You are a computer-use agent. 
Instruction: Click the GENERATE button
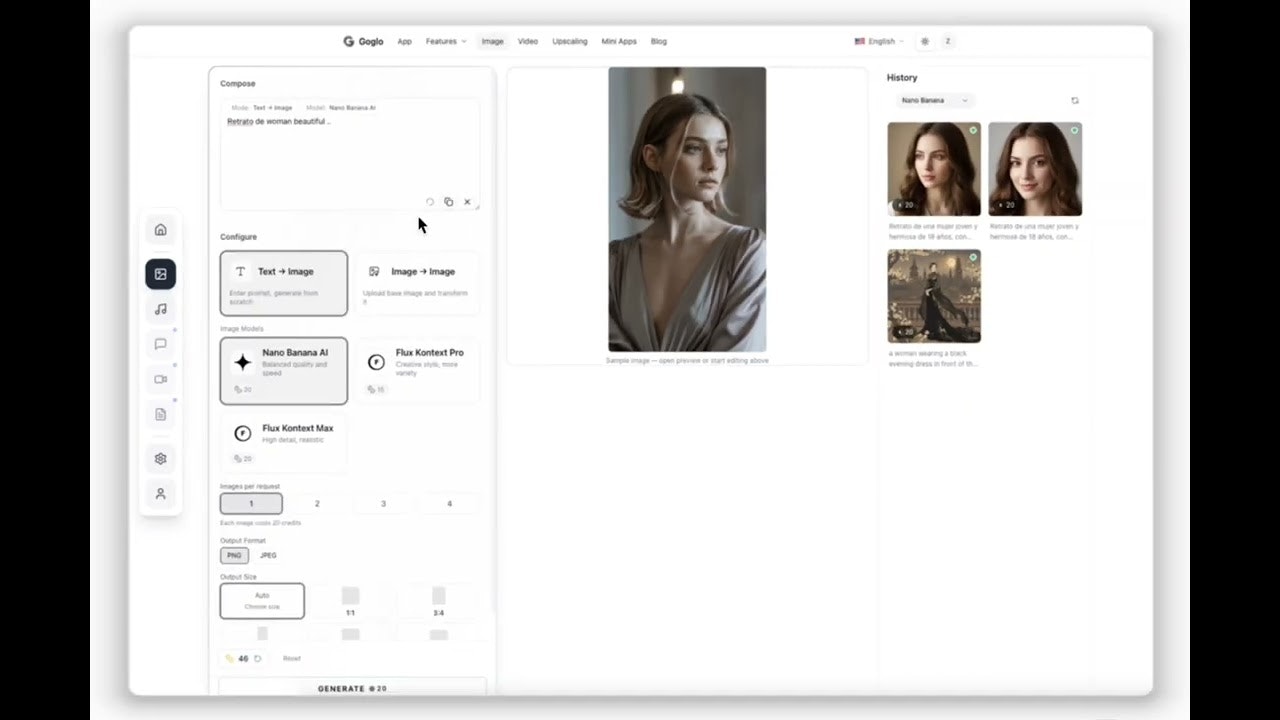[352, 688]
